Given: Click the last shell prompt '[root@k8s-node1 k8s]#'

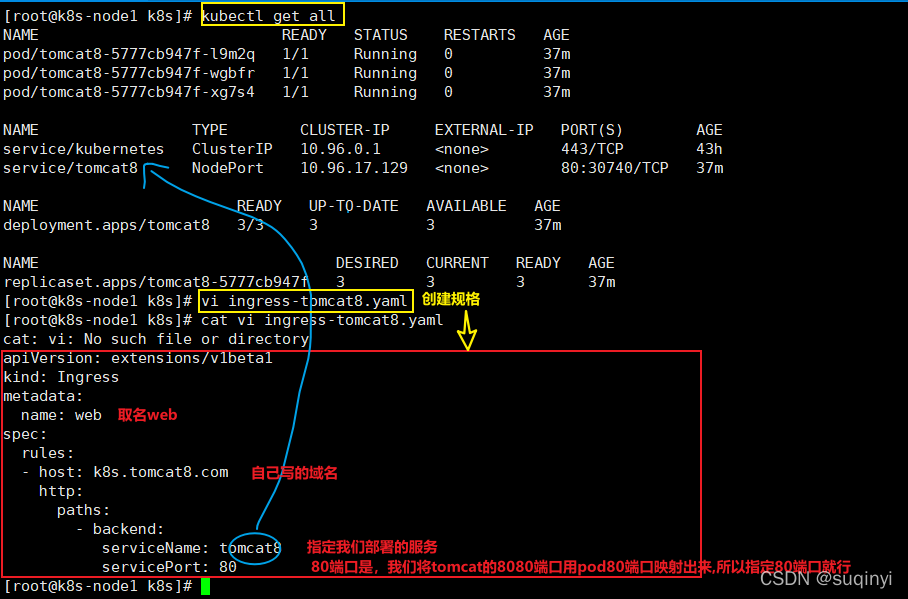Looking at the screenshot, I should 97,586.
